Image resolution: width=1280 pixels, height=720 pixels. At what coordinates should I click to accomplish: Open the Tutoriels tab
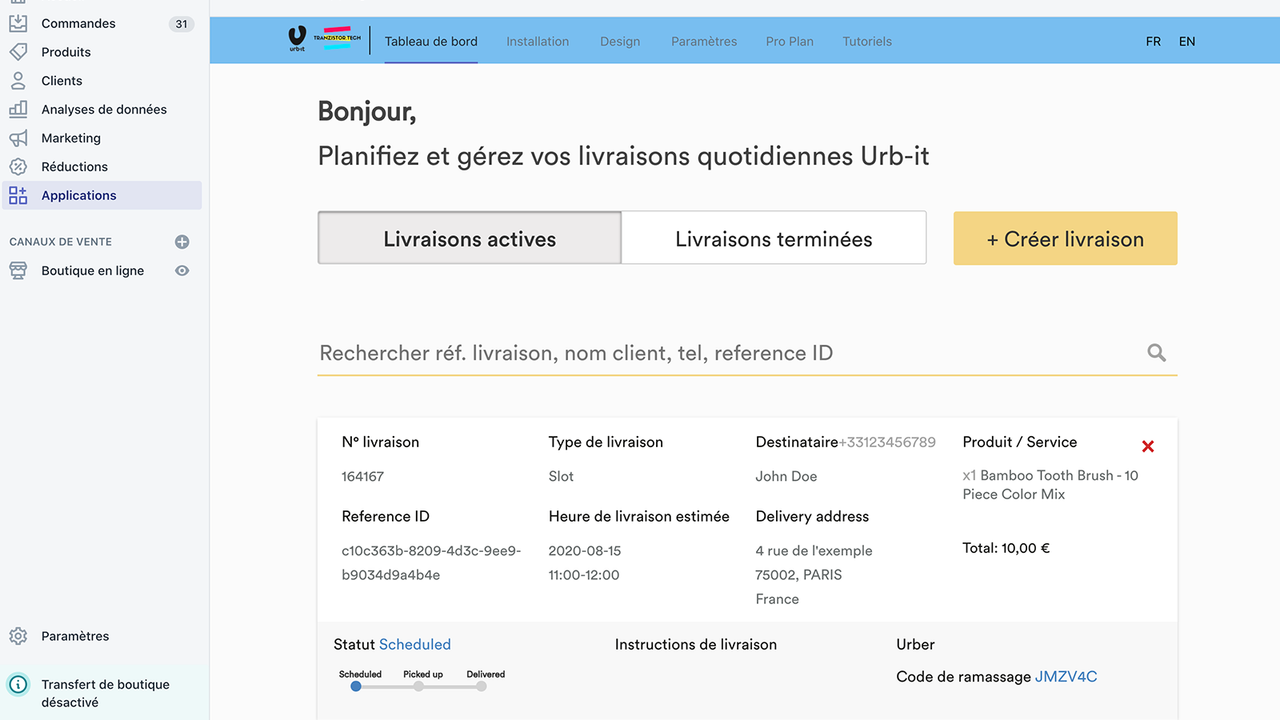tap(867, 41)
